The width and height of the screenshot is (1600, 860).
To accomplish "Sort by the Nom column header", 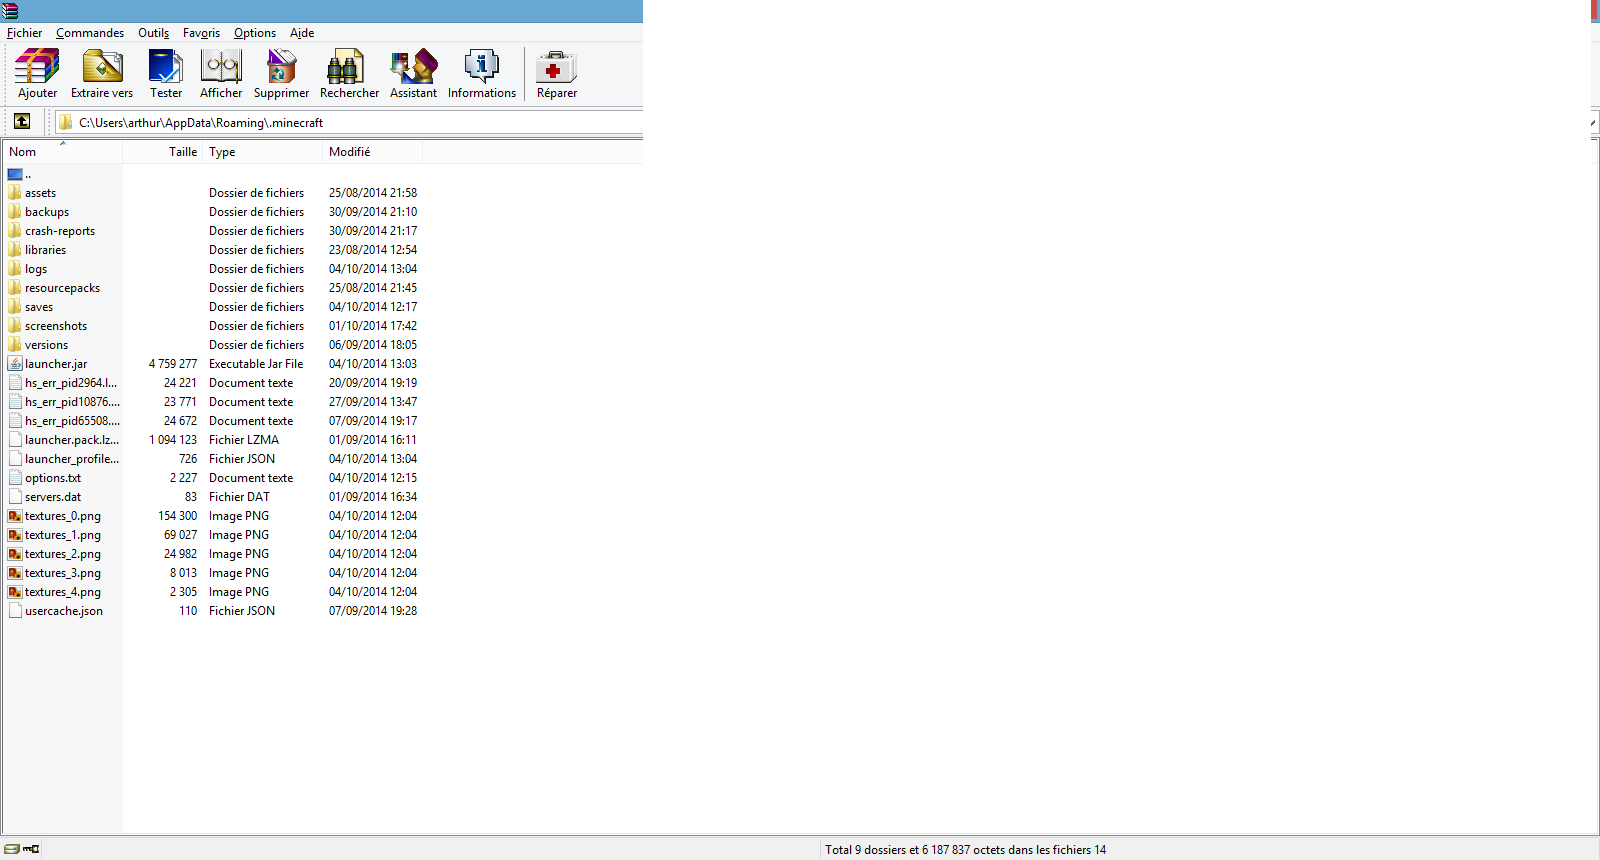I will [x=62, y=152].
